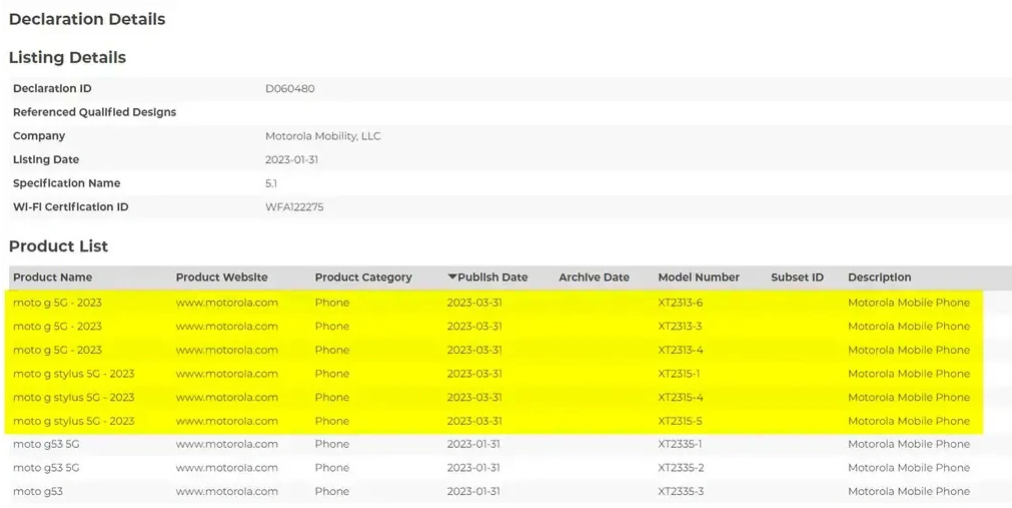This screenshot has width=1012, height=508.
Task: Click the Description column header
Action: [x=880, y=277]
